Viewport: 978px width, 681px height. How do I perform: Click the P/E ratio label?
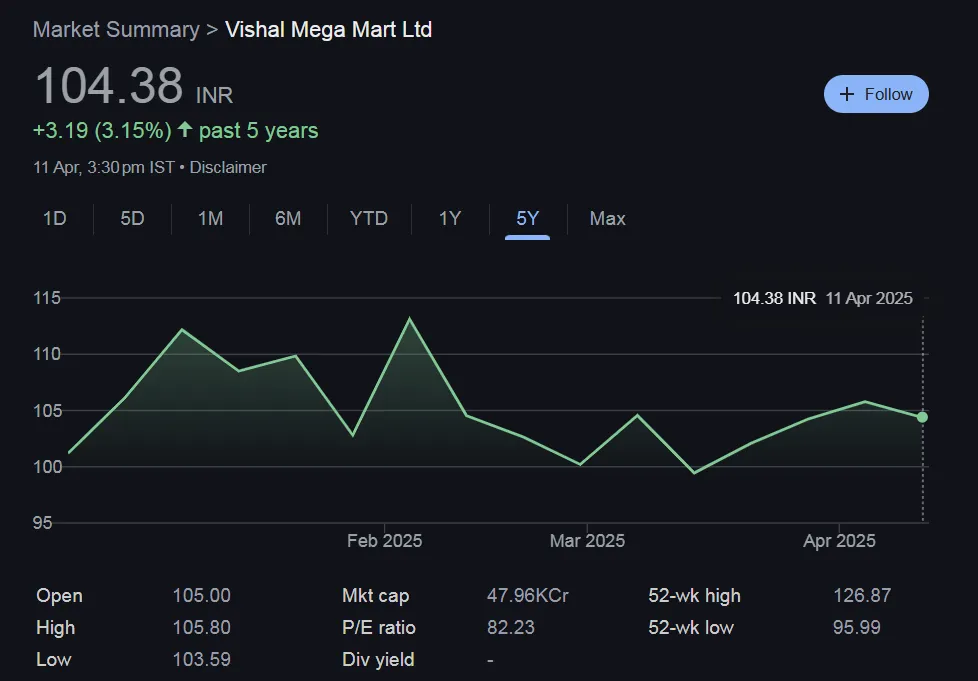pos(379,627)
